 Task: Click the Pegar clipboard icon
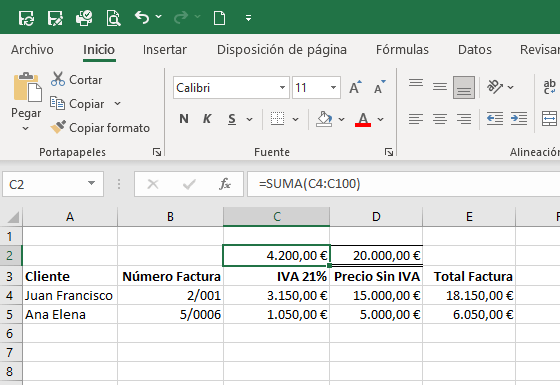click(x=28, y=87)
